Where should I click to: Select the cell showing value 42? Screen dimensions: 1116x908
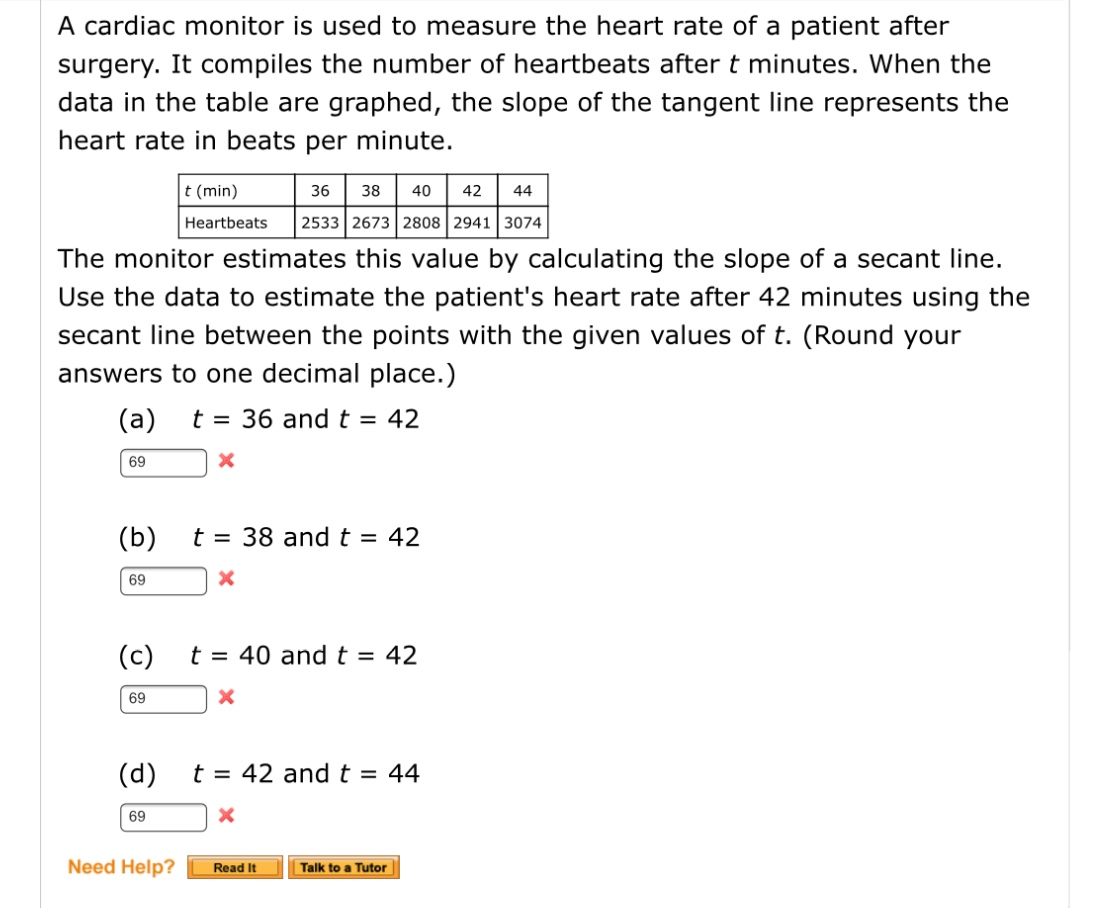472,189
